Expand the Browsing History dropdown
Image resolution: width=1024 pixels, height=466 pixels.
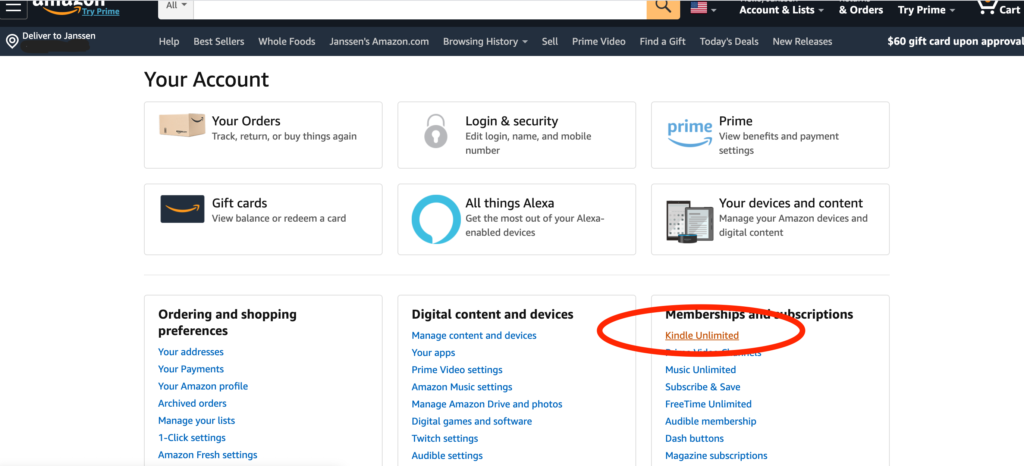coord(485,42)
